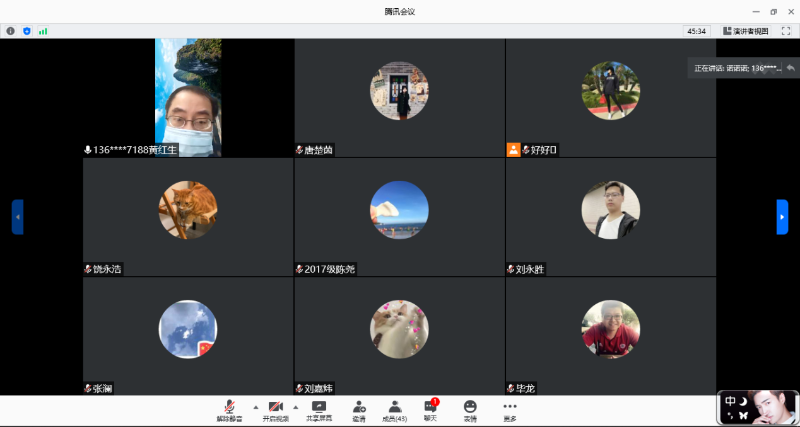
Task: Go to next page of participants
Action: coord(782,217)
